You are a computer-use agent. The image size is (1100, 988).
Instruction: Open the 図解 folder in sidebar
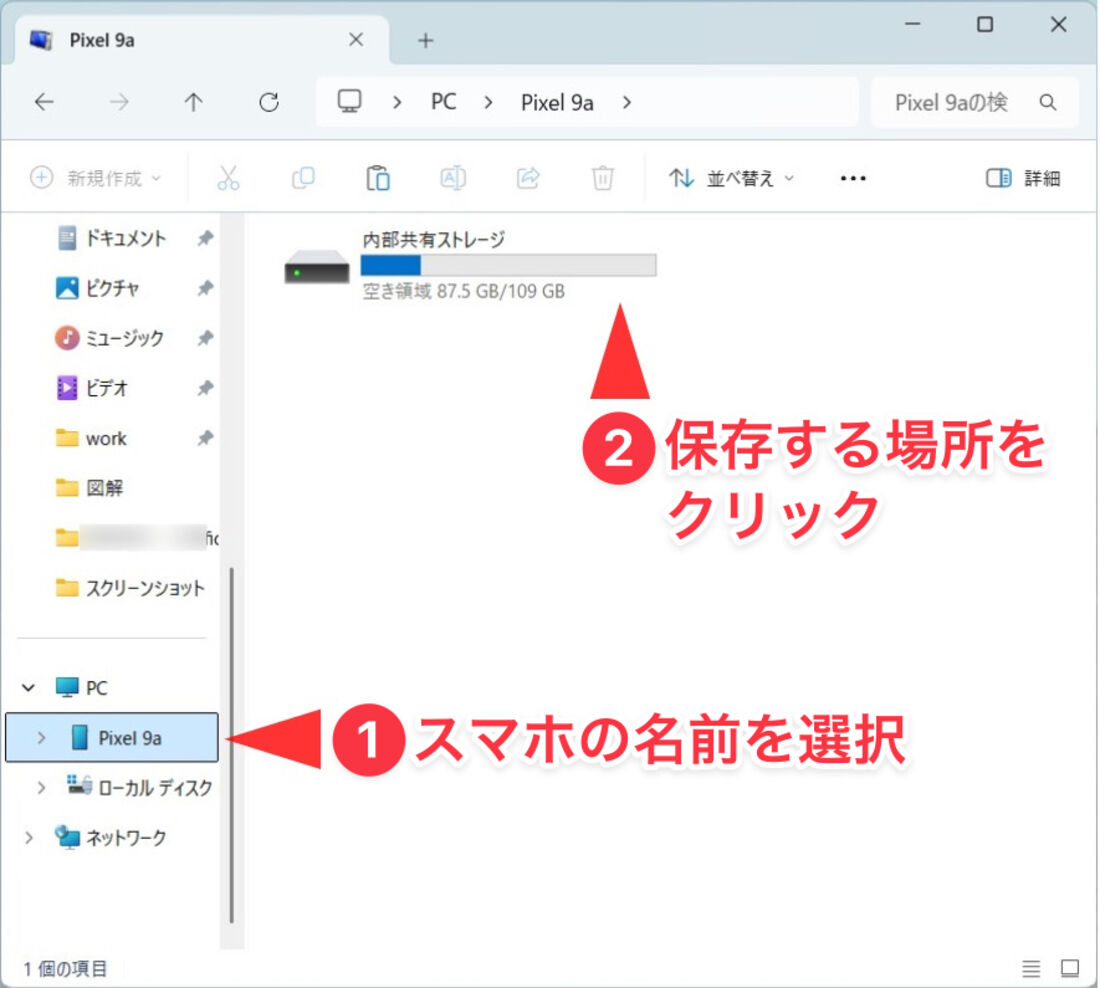pos(89,488)
